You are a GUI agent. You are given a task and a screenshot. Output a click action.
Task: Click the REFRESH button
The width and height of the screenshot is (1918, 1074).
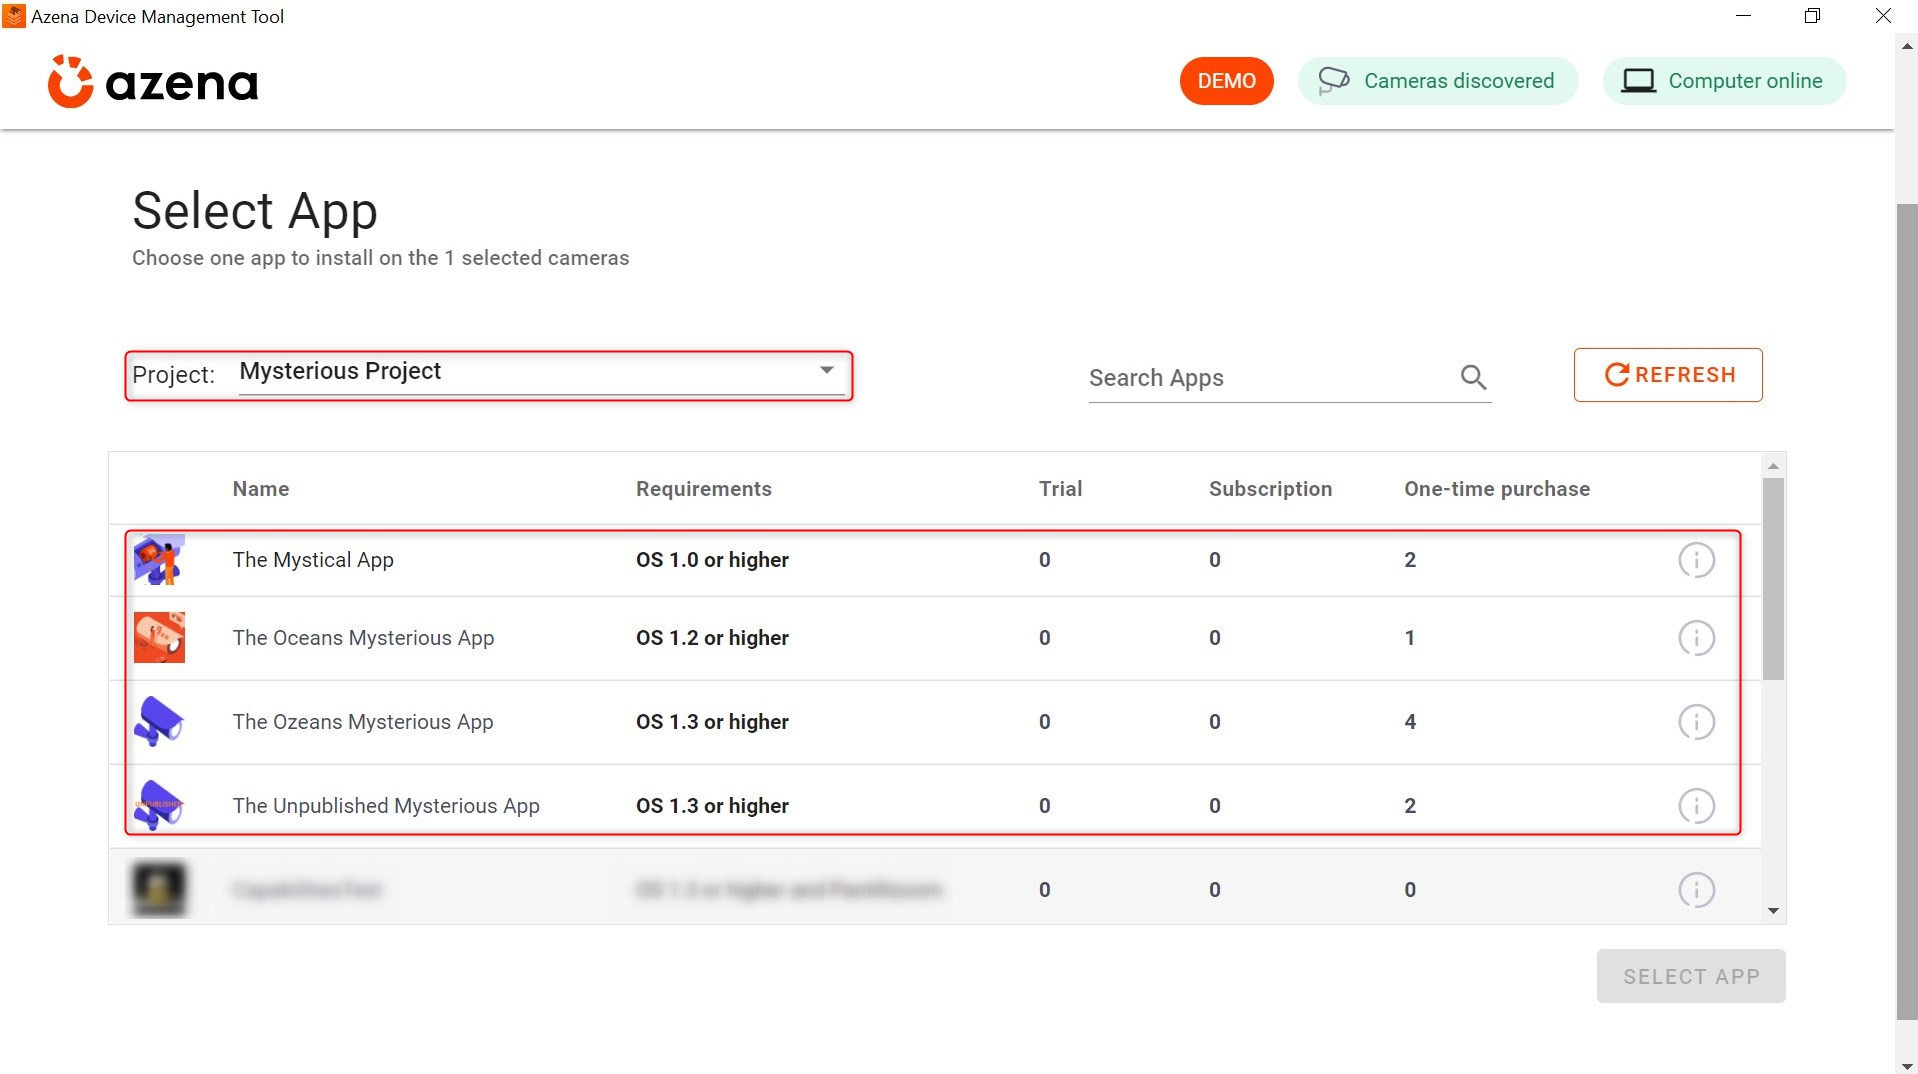click(x=1668, y=375)
